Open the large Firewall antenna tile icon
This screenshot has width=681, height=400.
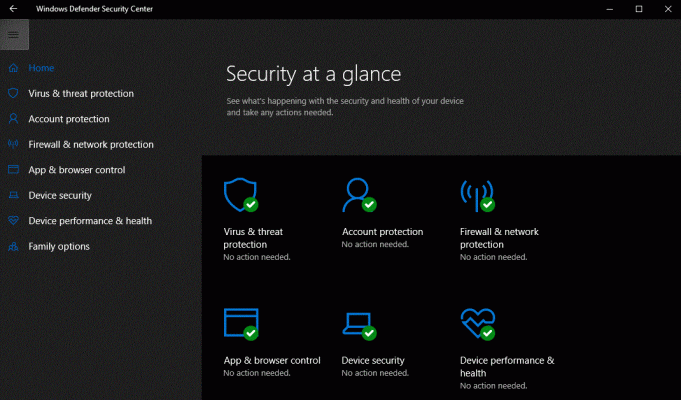477,195
